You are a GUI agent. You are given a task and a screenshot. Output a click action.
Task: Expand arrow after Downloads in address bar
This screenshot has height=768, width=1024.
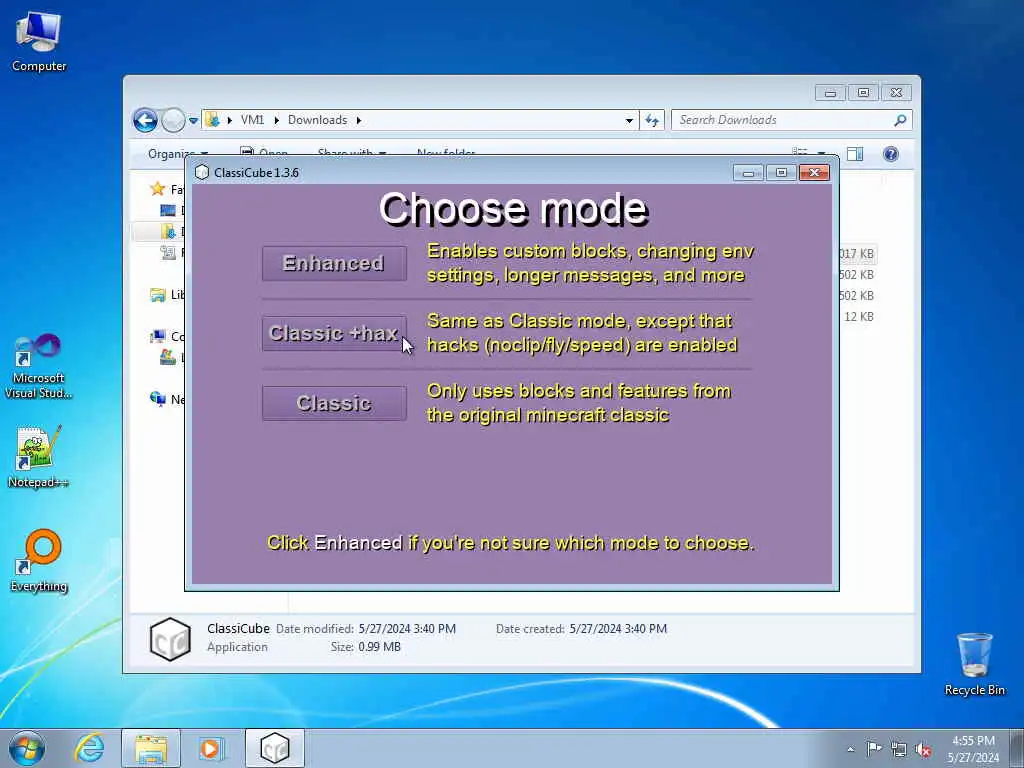tap(359, 120)
